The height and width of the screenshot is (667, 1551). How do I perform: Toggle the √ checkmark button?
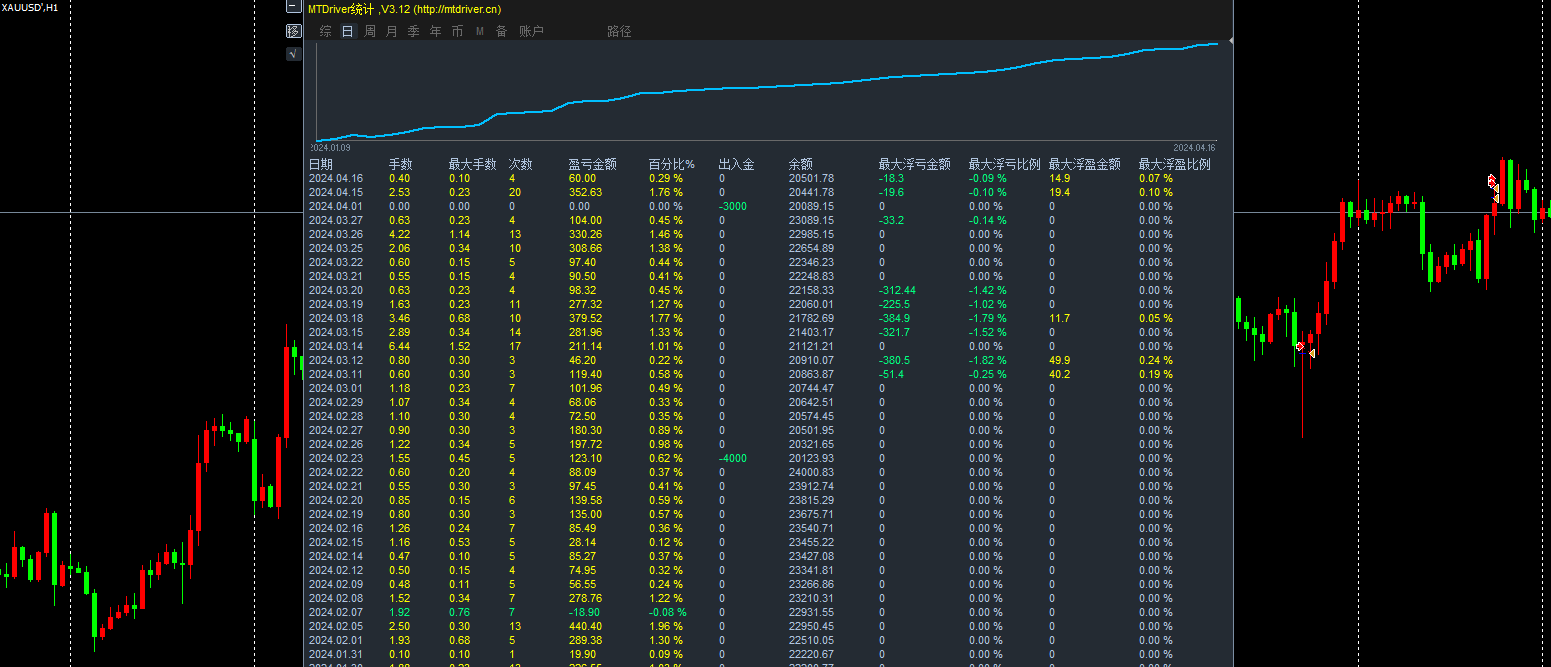(x=293, y=54)
